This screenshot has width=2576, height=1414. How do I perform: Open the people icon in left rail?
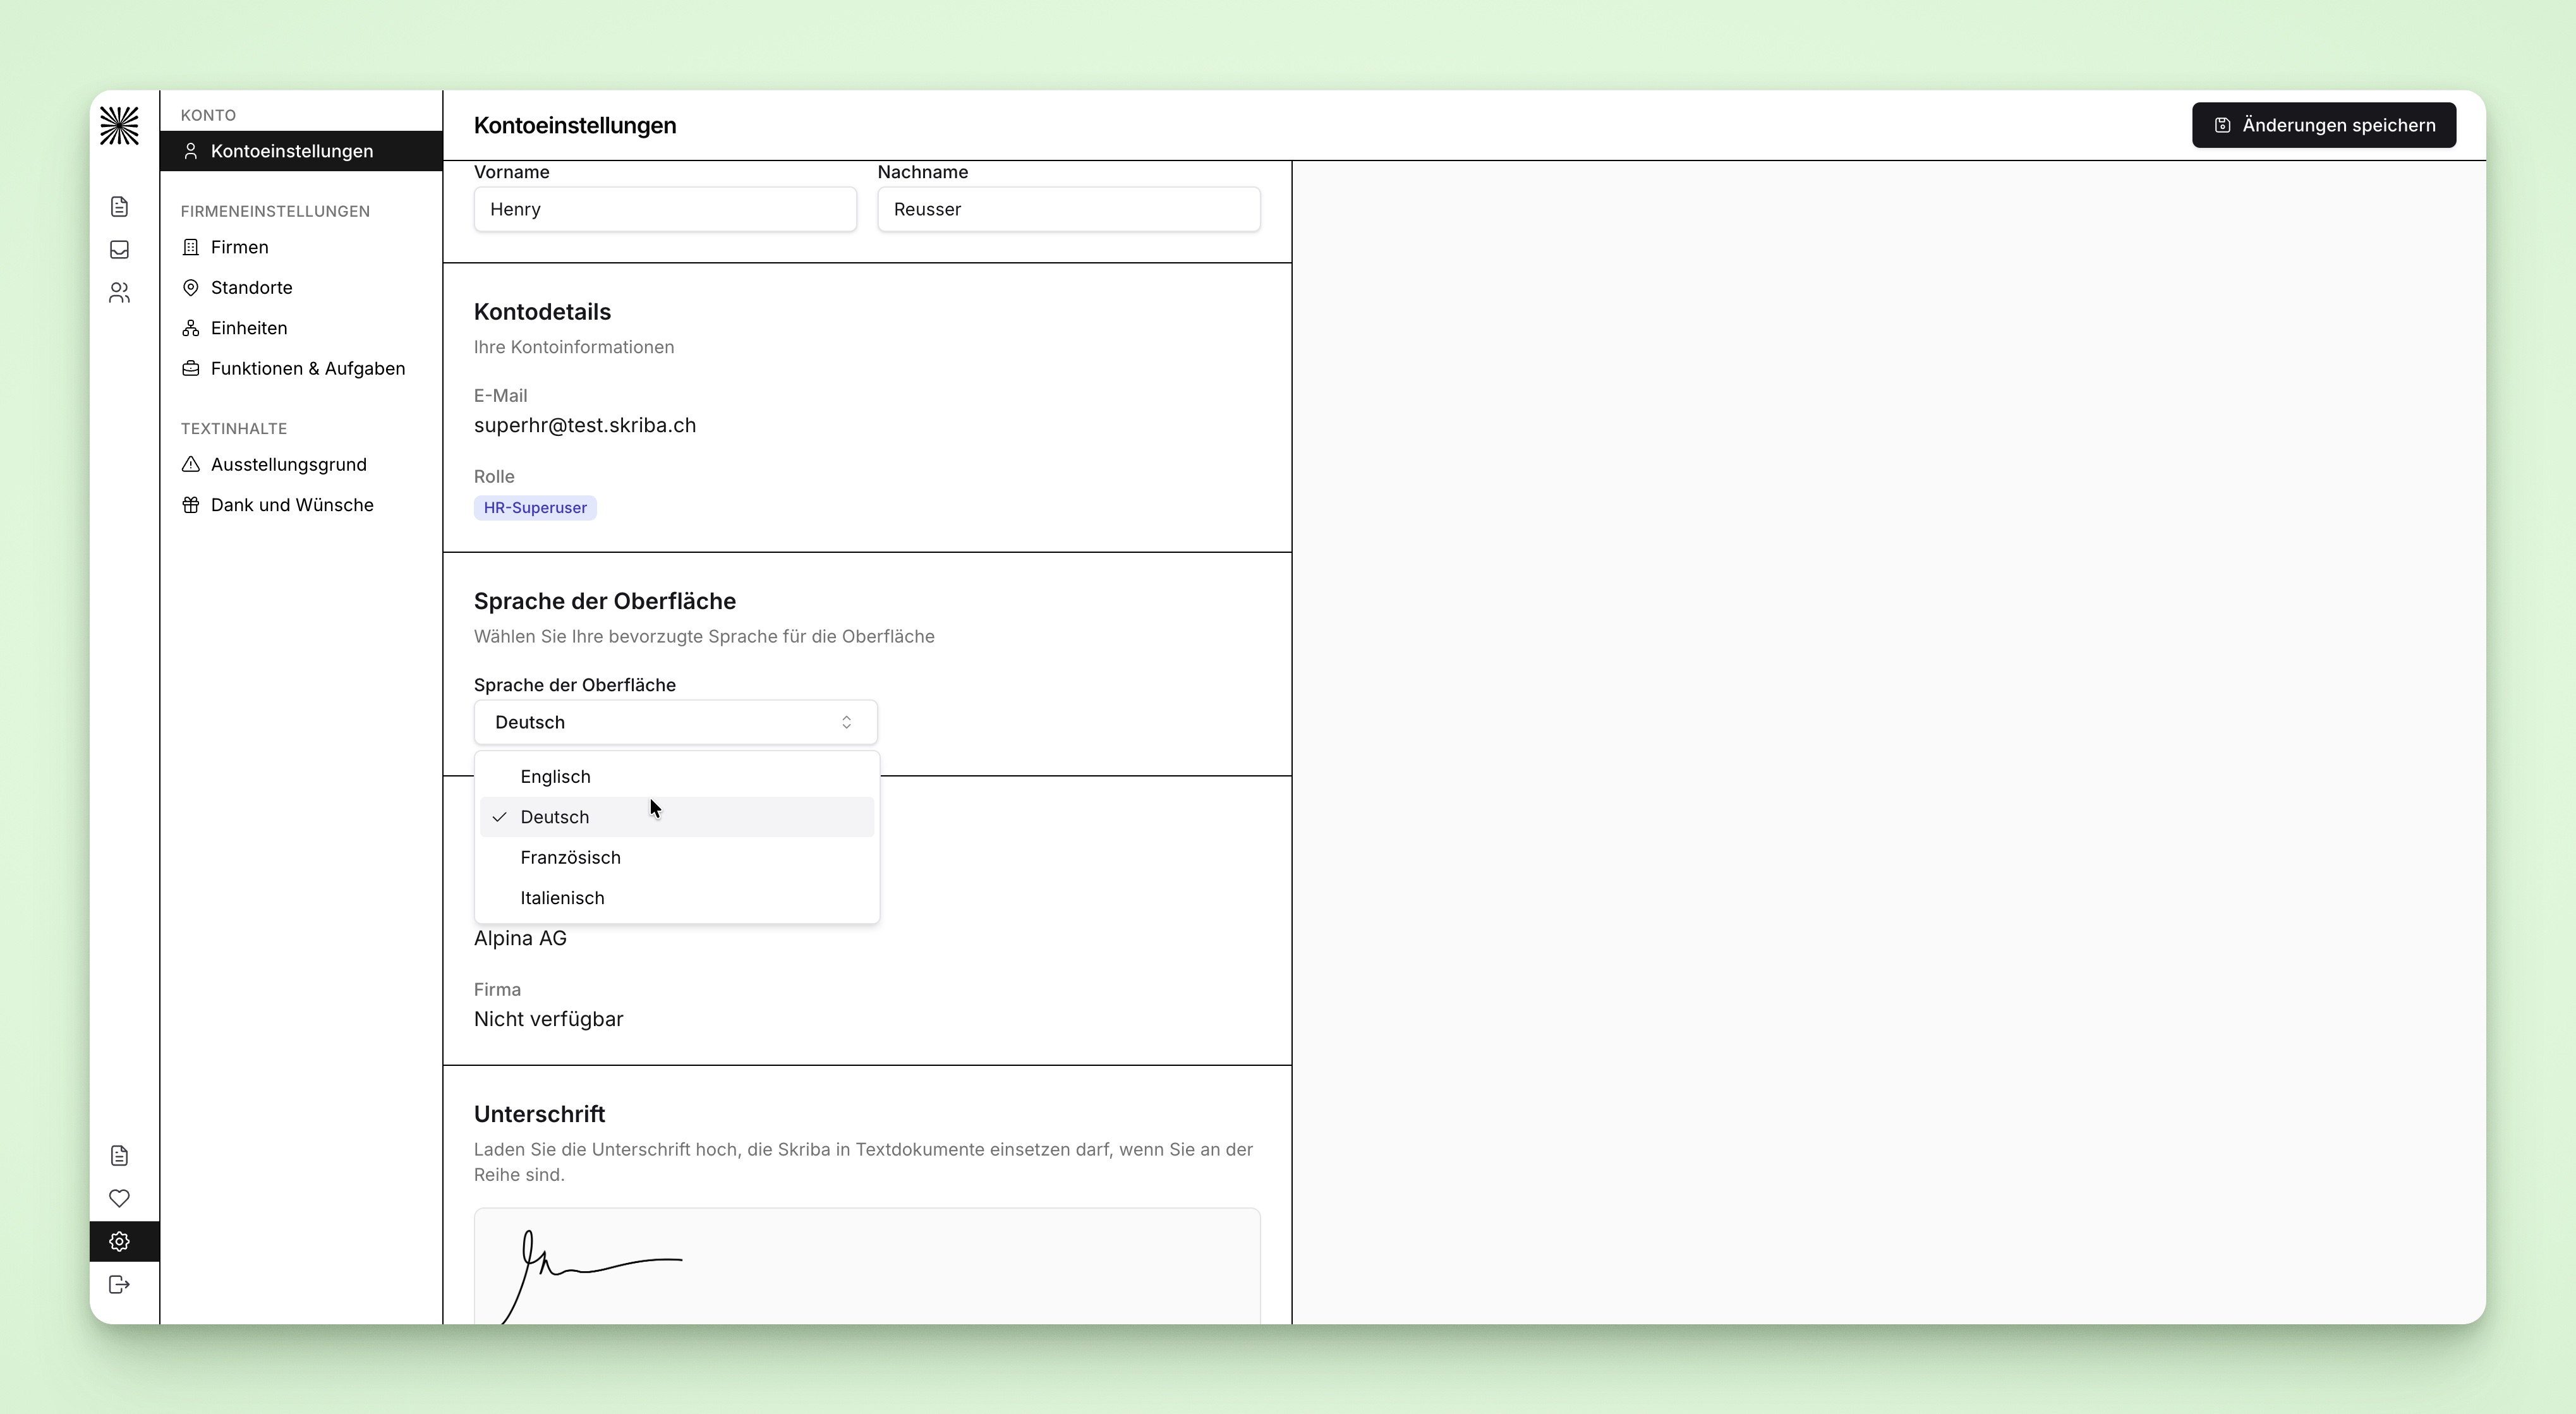click(119, 293)
